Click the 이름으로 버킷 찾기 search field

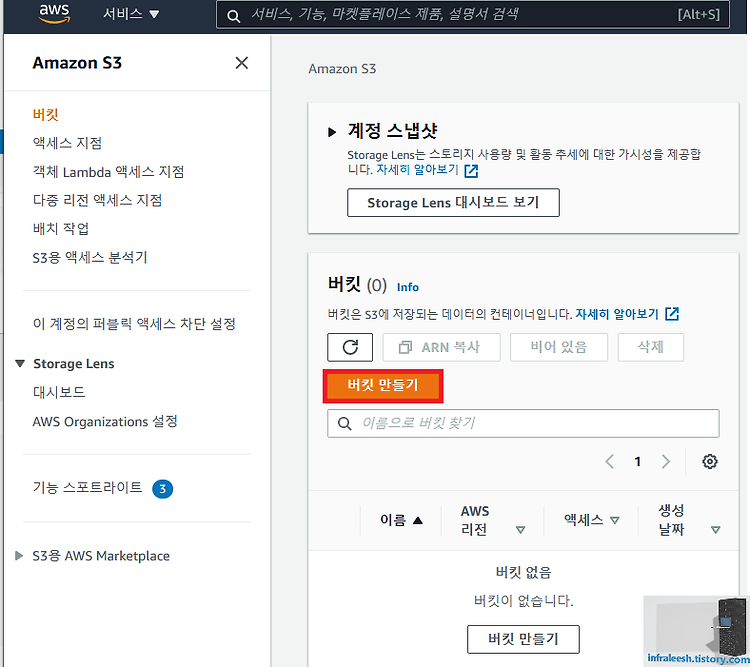tap(523, 423)
